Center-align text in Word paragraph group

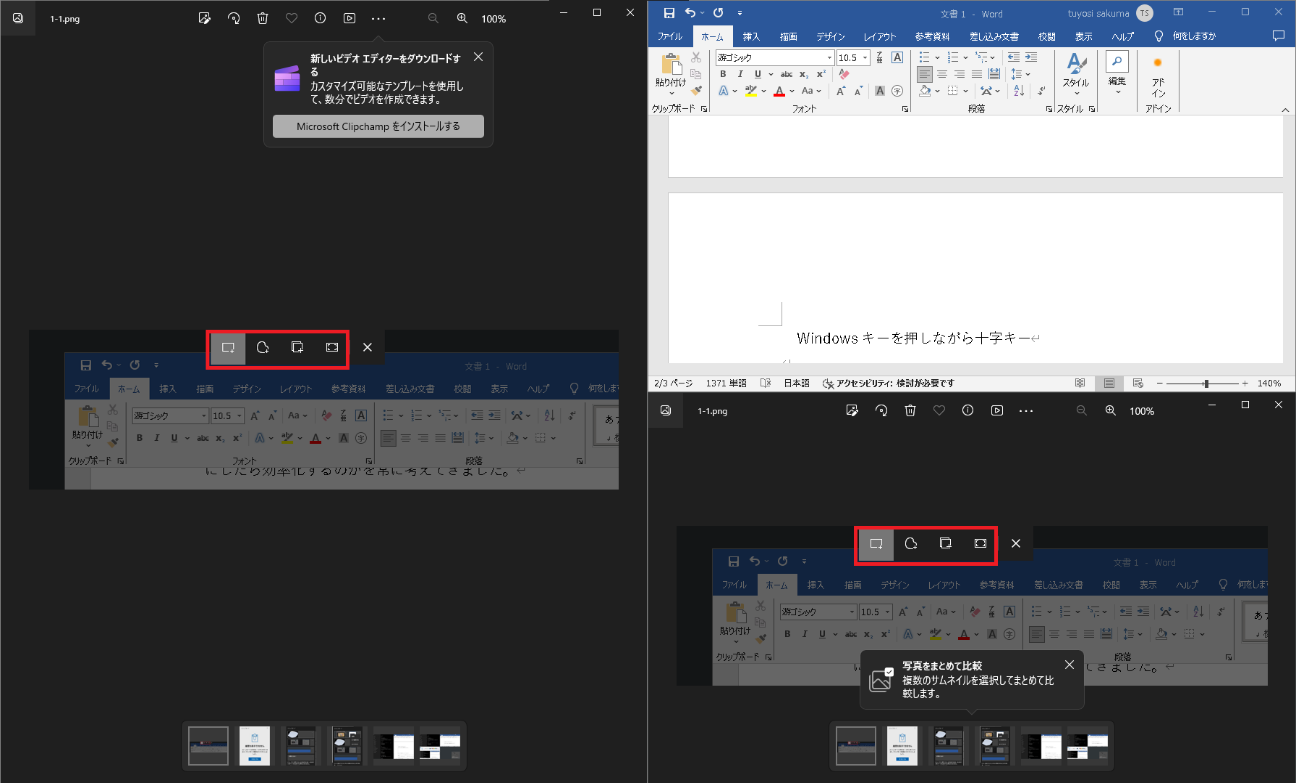pos(942,74)
